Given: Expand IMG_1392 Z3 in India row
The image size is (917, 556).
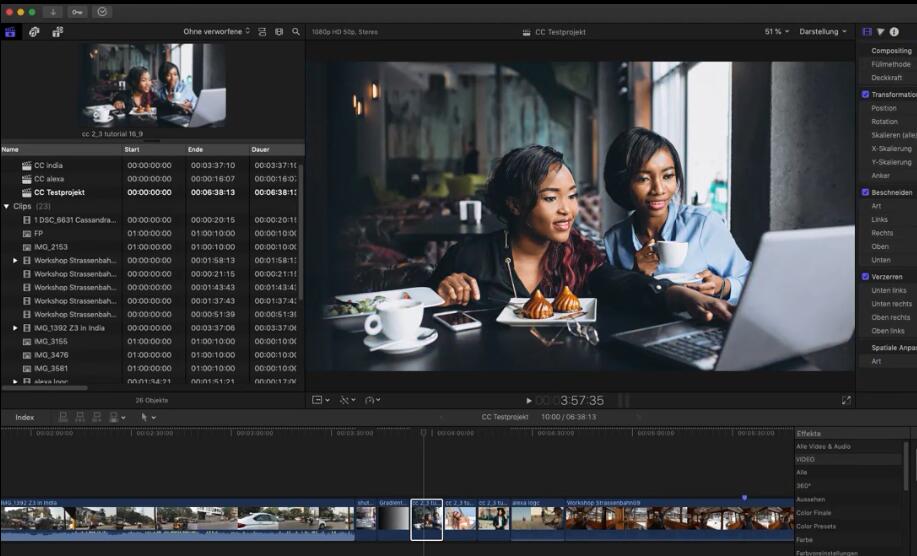Looking at the screenshot, I should coord(15,328).
